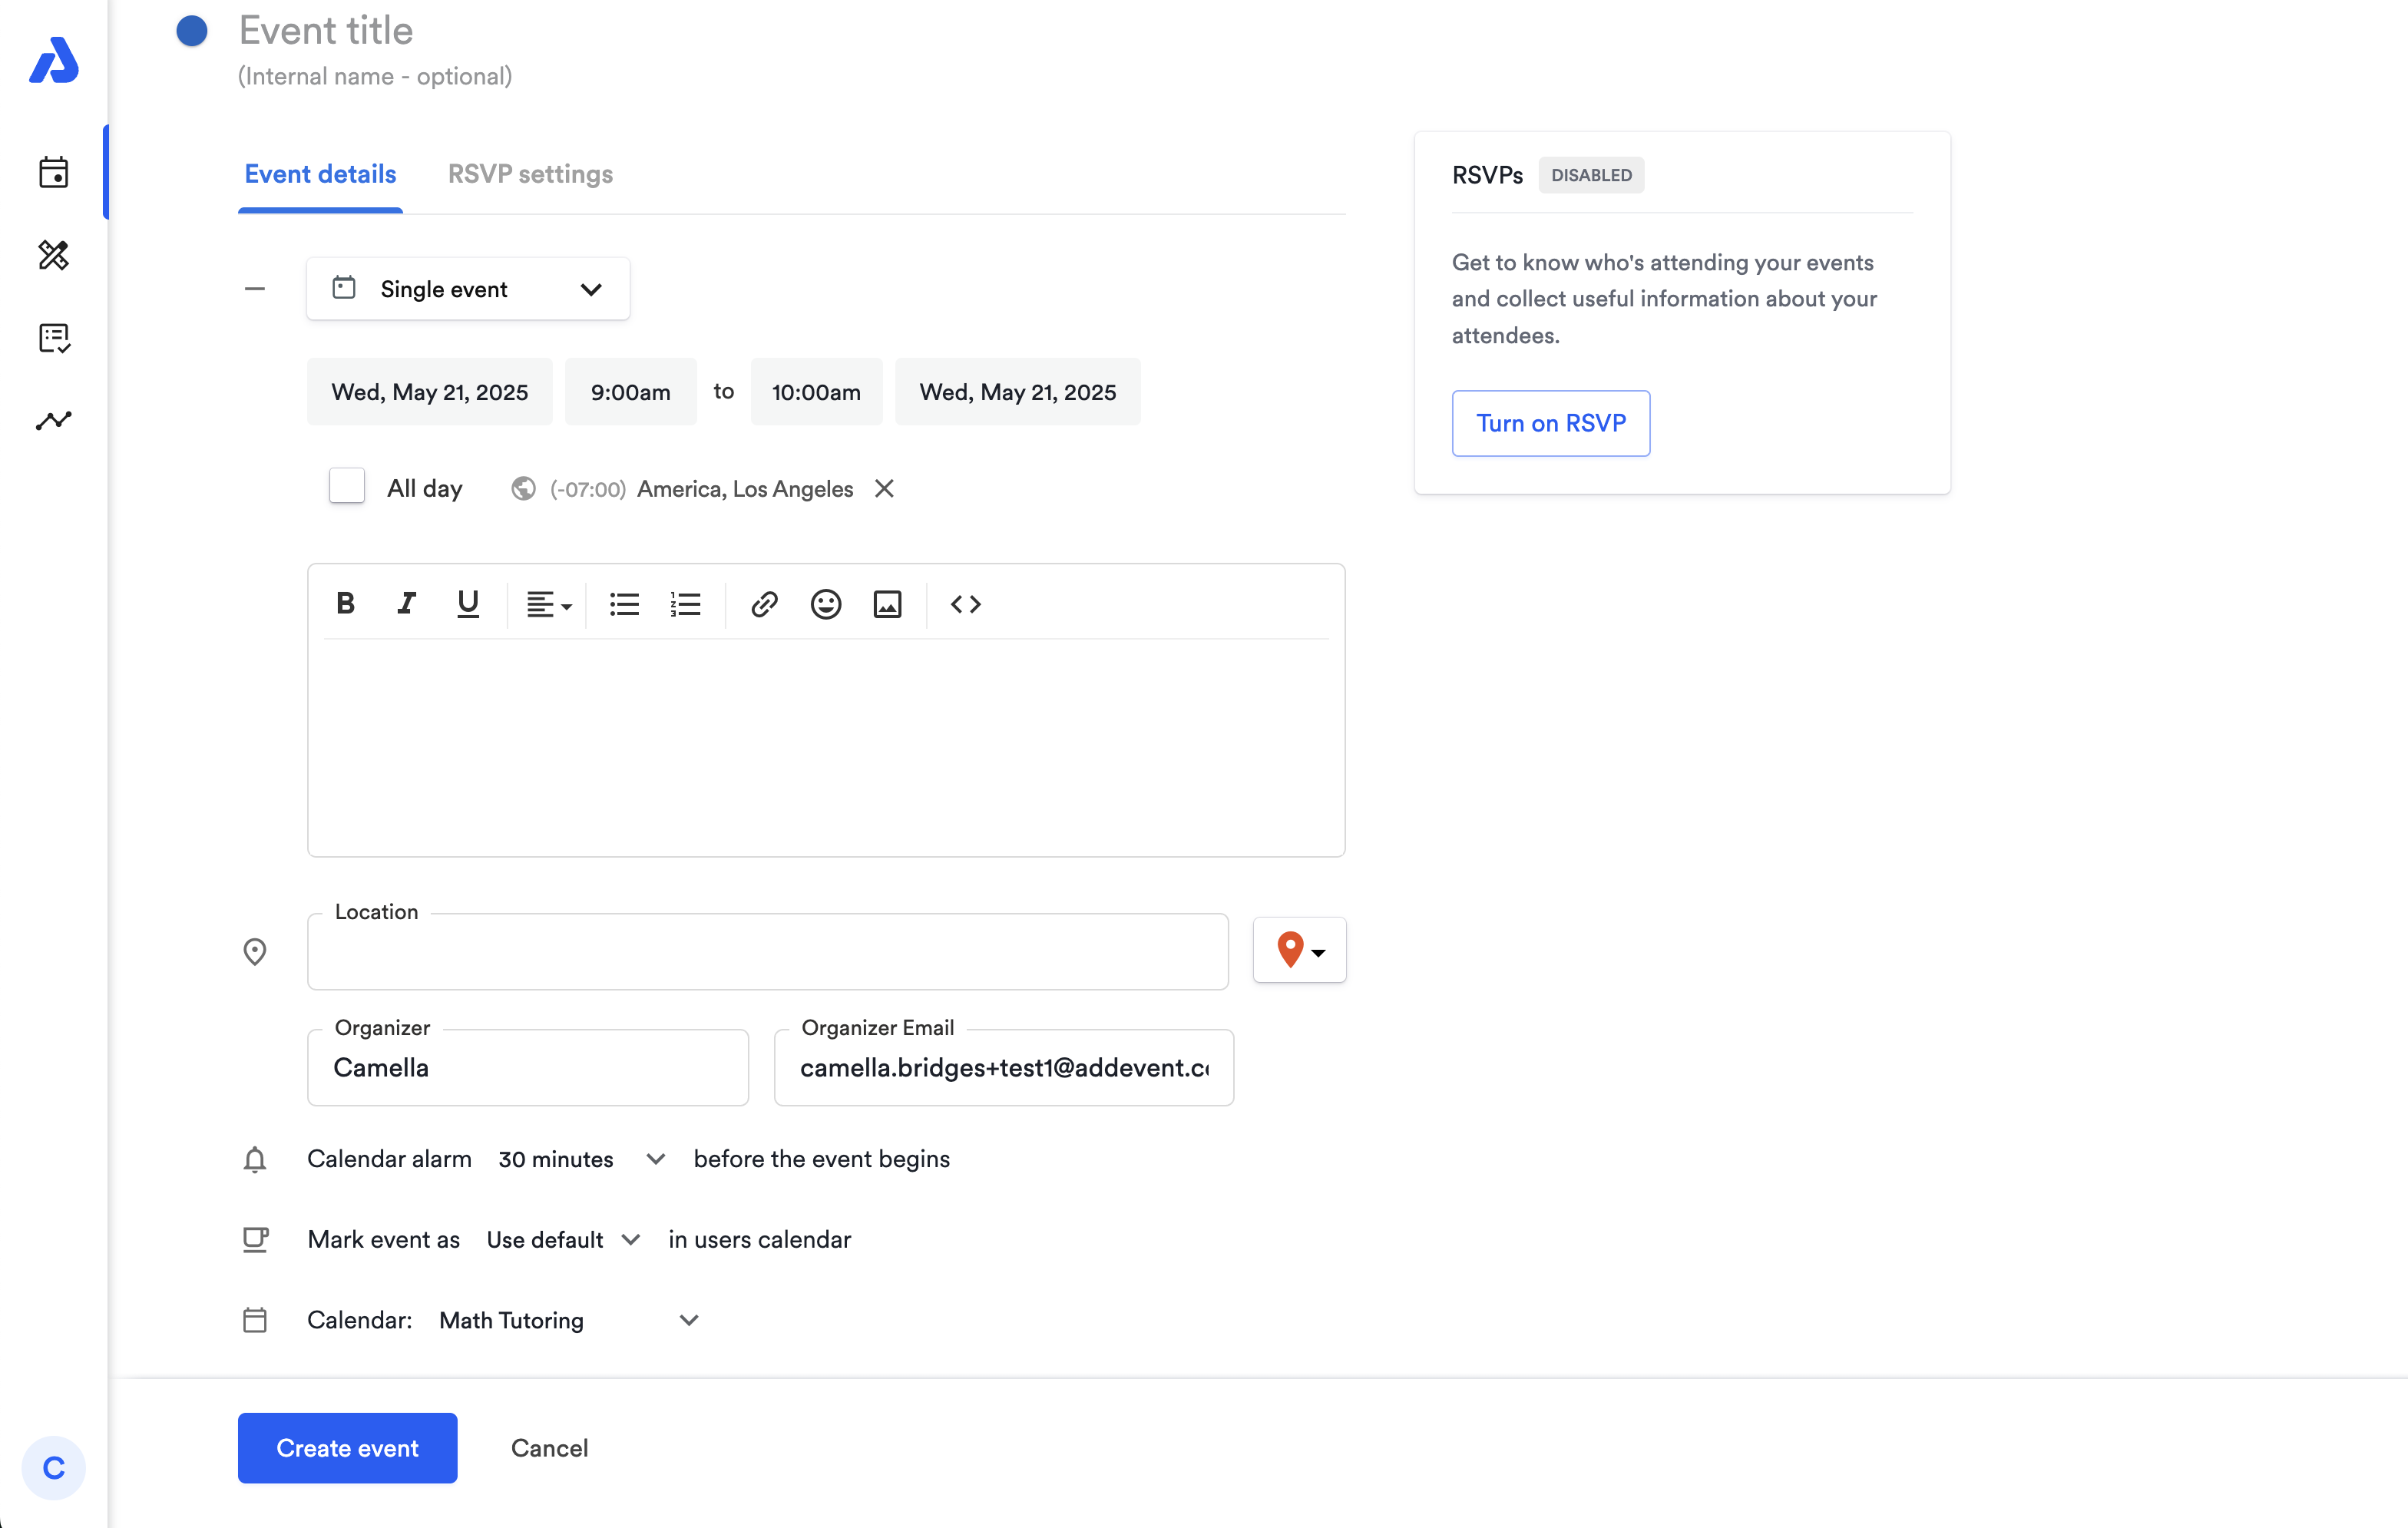Insert a bulleted list
2408x1528 pixels.
(x=624, y=604)
